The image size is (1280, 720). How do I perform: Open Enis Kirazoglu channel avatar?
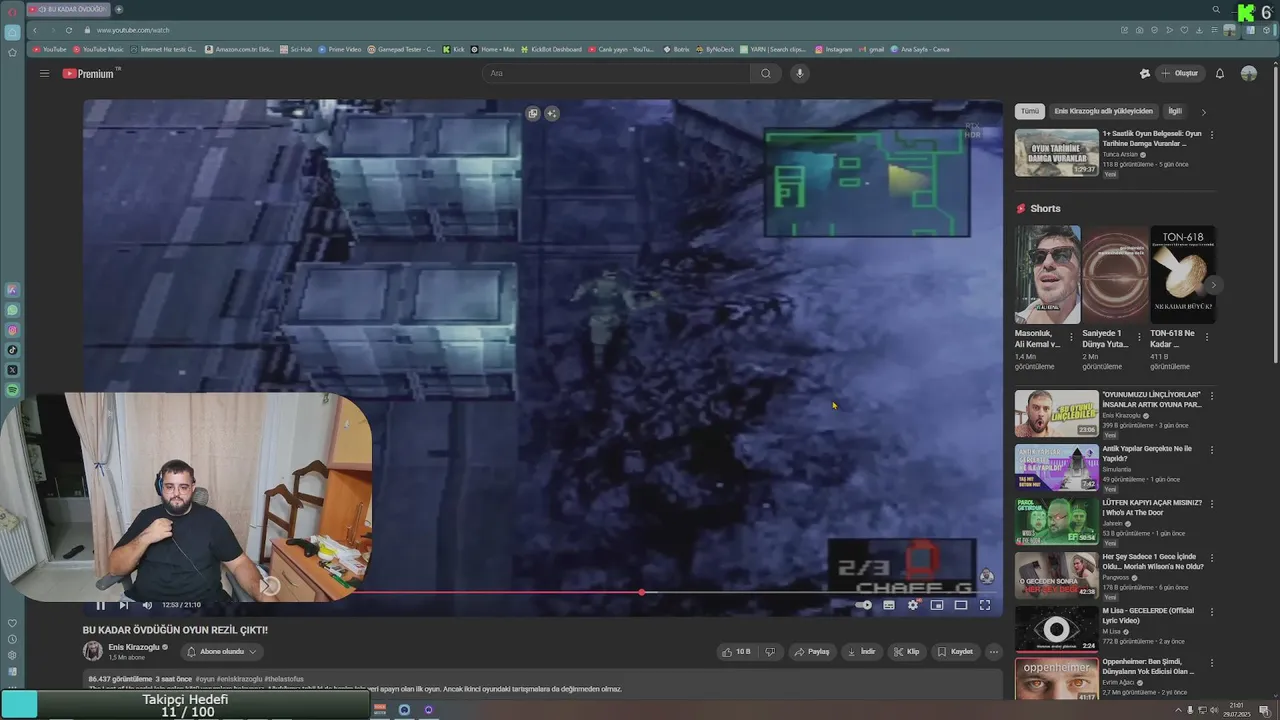pyautogui.click(x=93, y=651)
